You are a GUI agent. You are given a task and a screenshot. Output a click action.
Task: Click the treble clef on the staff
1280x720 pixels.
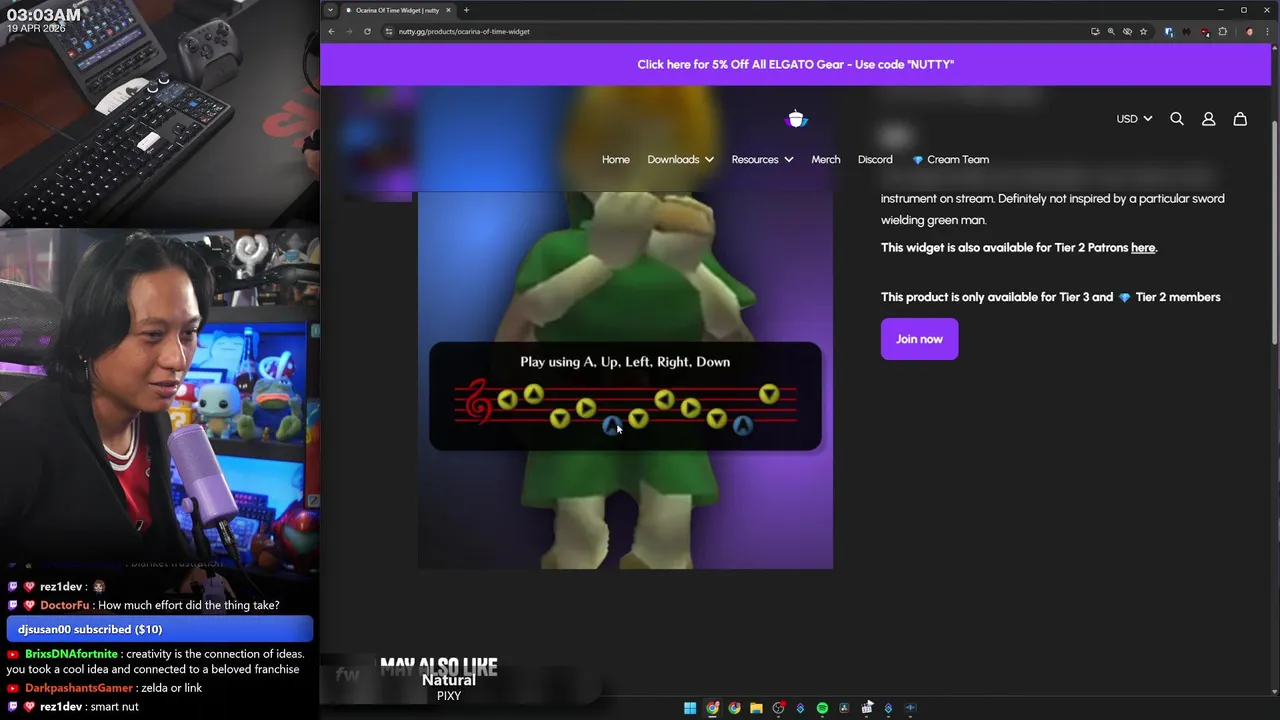coord(478,401)
